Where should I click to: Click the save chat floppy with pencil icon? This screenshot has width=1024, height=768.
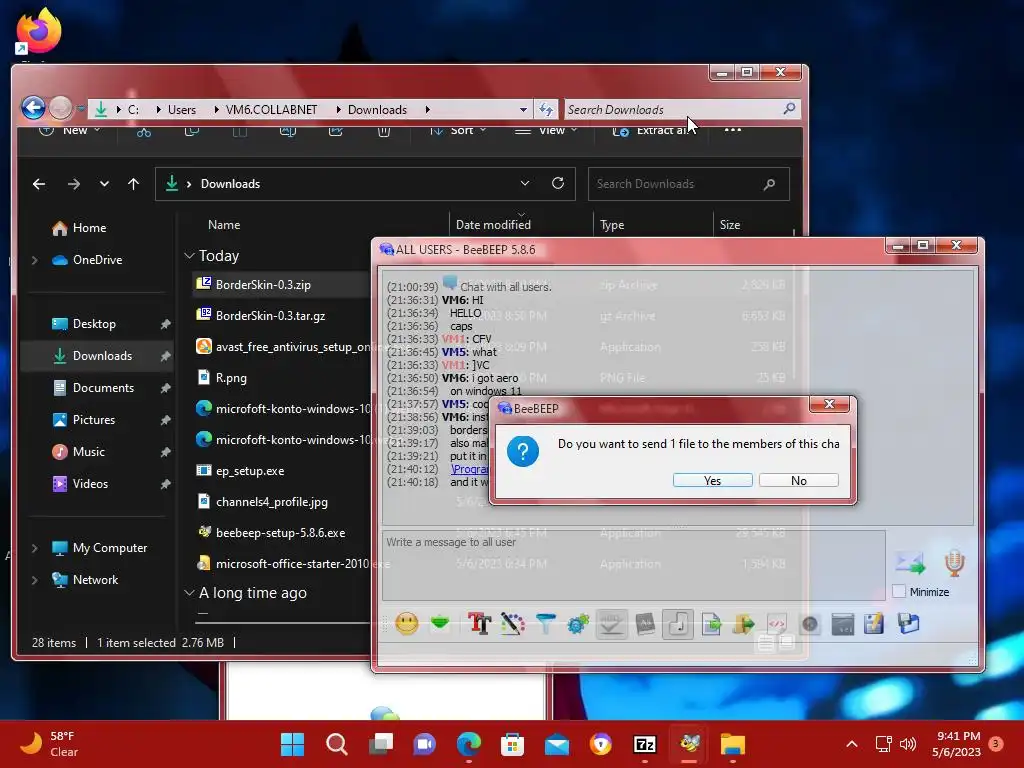(x=874, y=624)
